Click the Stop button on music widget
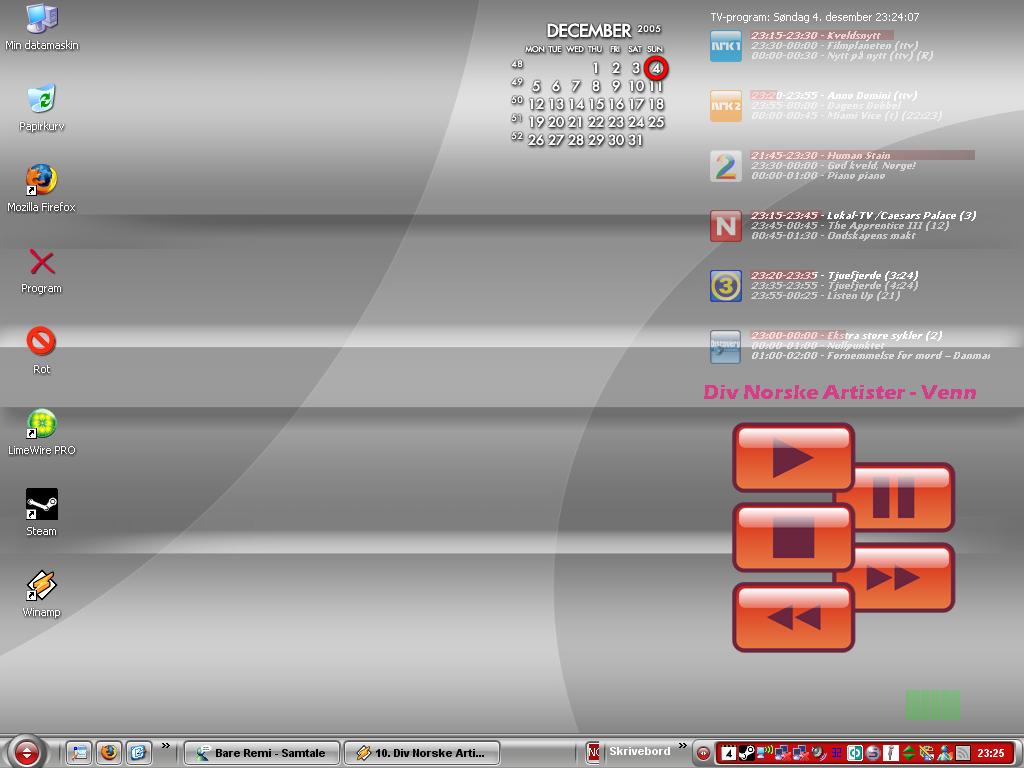Image resolution: width=1024 pixels, height=768 pixels. (x=793, y=537)
